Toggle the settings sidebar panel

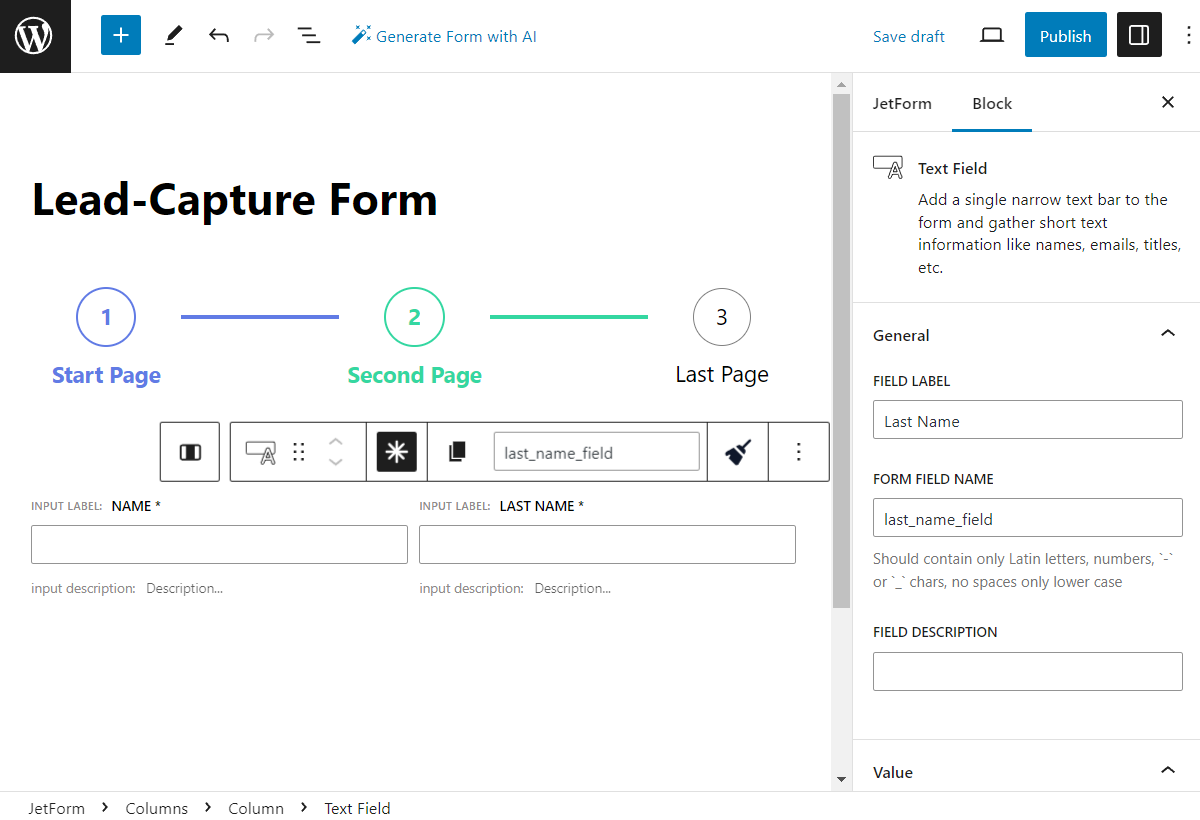click(x=1139, y=35)
